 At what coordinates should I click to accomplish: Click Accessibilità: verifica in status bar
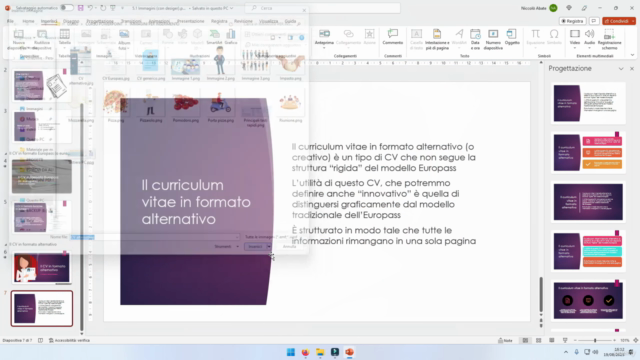coord(69,340)
